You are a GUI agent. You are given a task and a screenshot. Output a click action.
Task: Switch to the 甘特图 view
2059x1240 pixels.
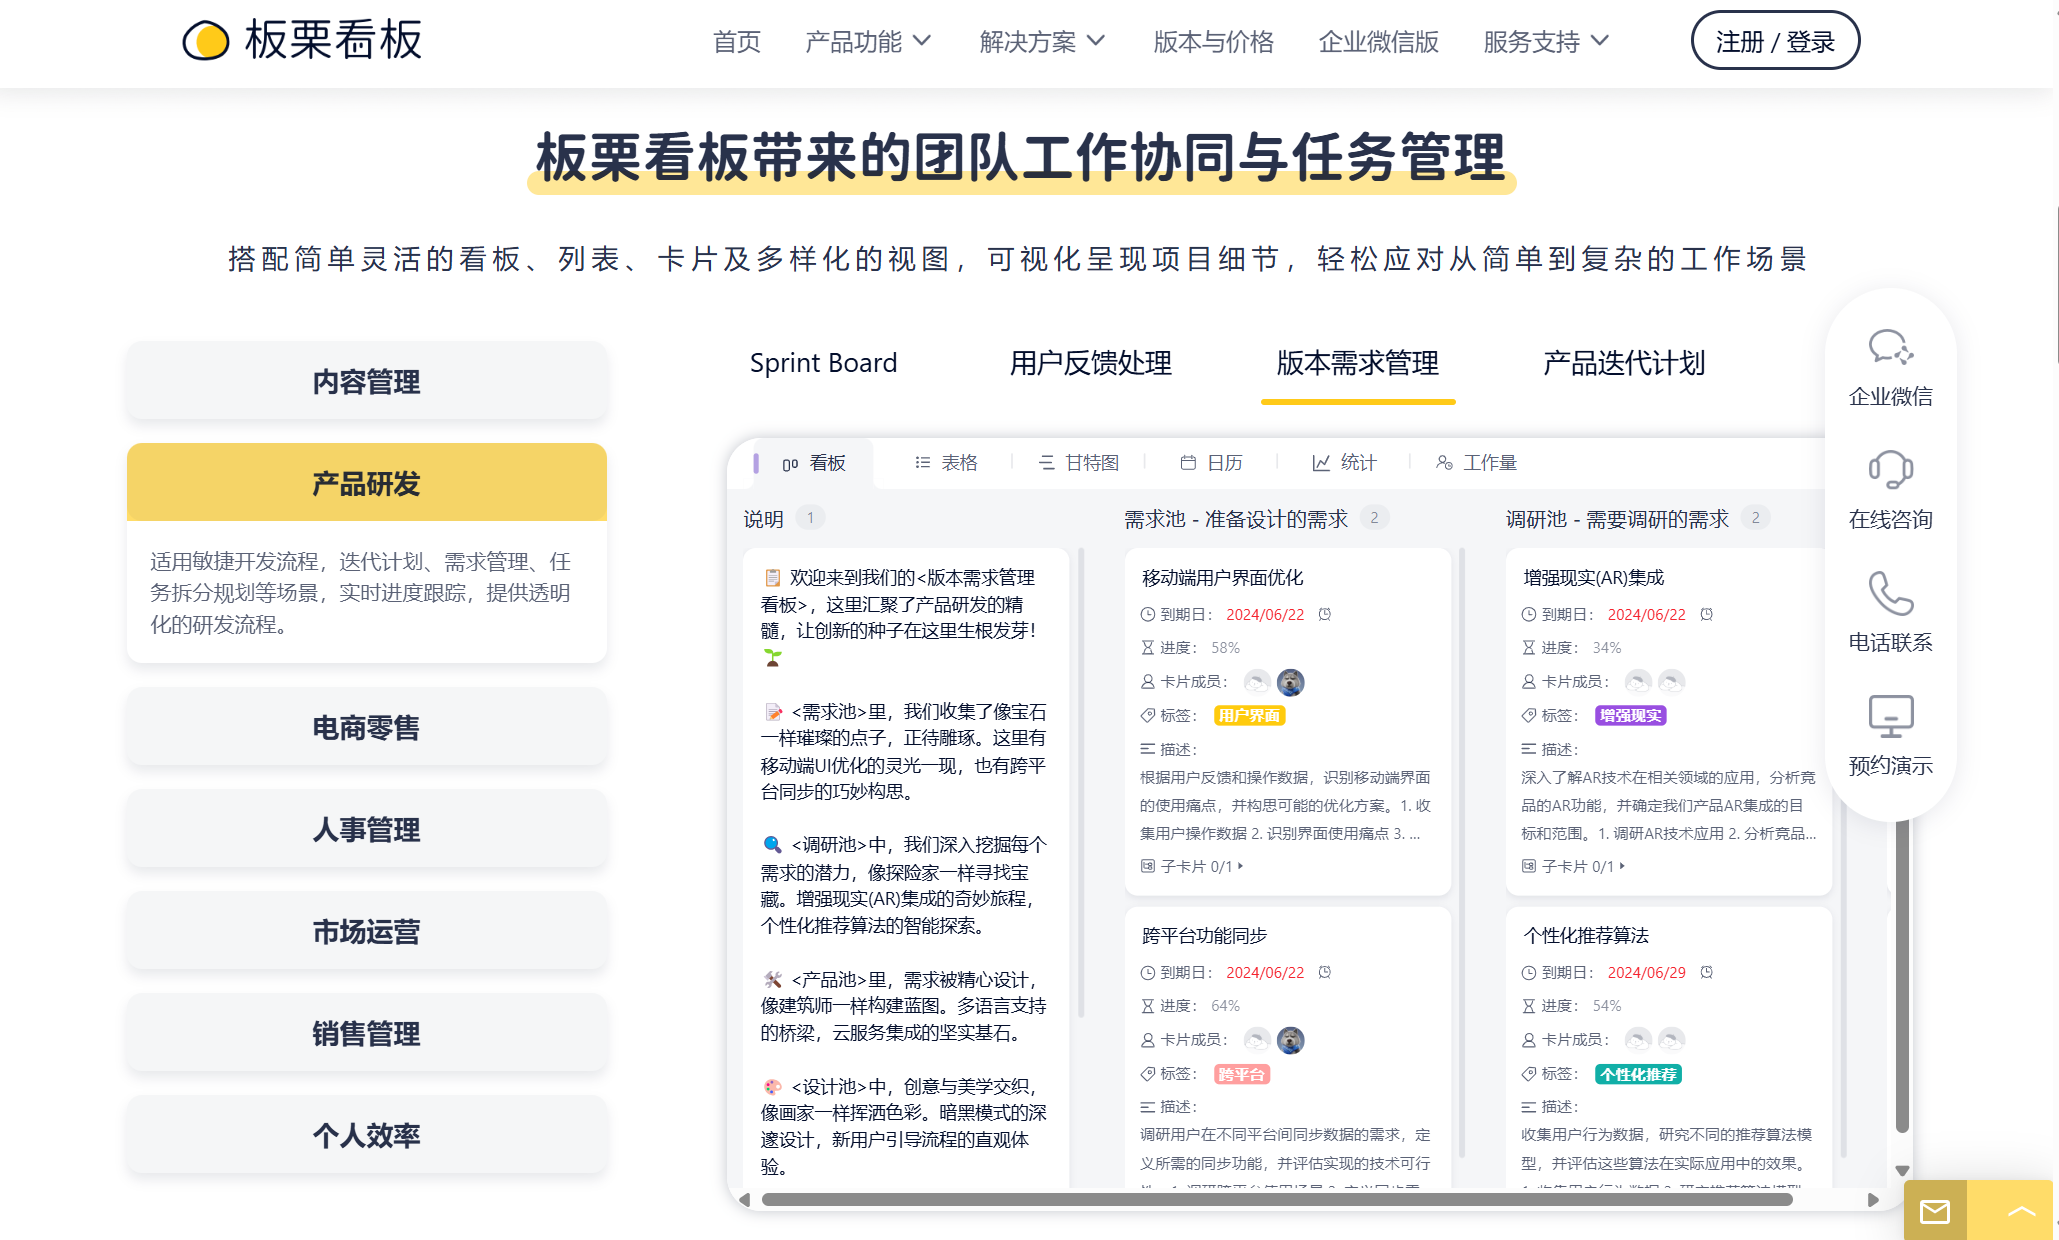1079,463
